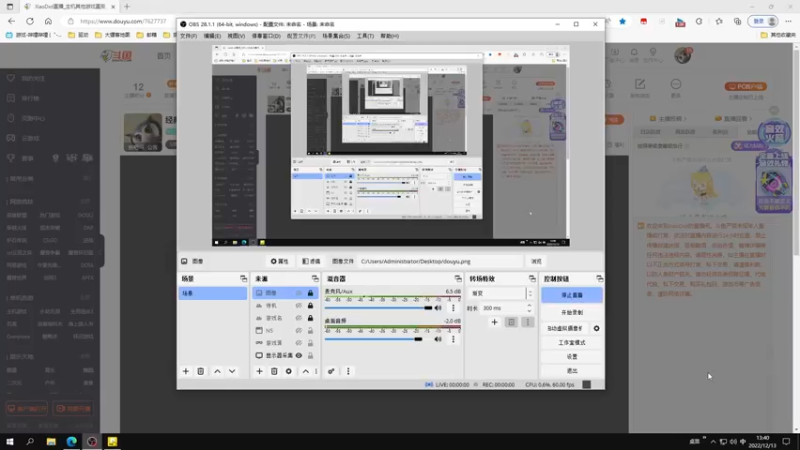Toggle visibility of the 待机 source
800x450 pixels.
[x=299, y=306]
